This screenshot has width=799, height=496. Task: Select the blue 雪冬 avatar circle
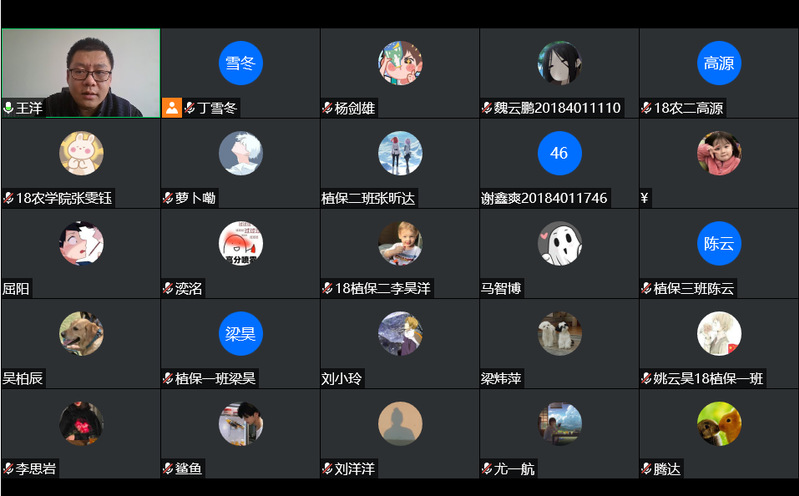[241, 63]
